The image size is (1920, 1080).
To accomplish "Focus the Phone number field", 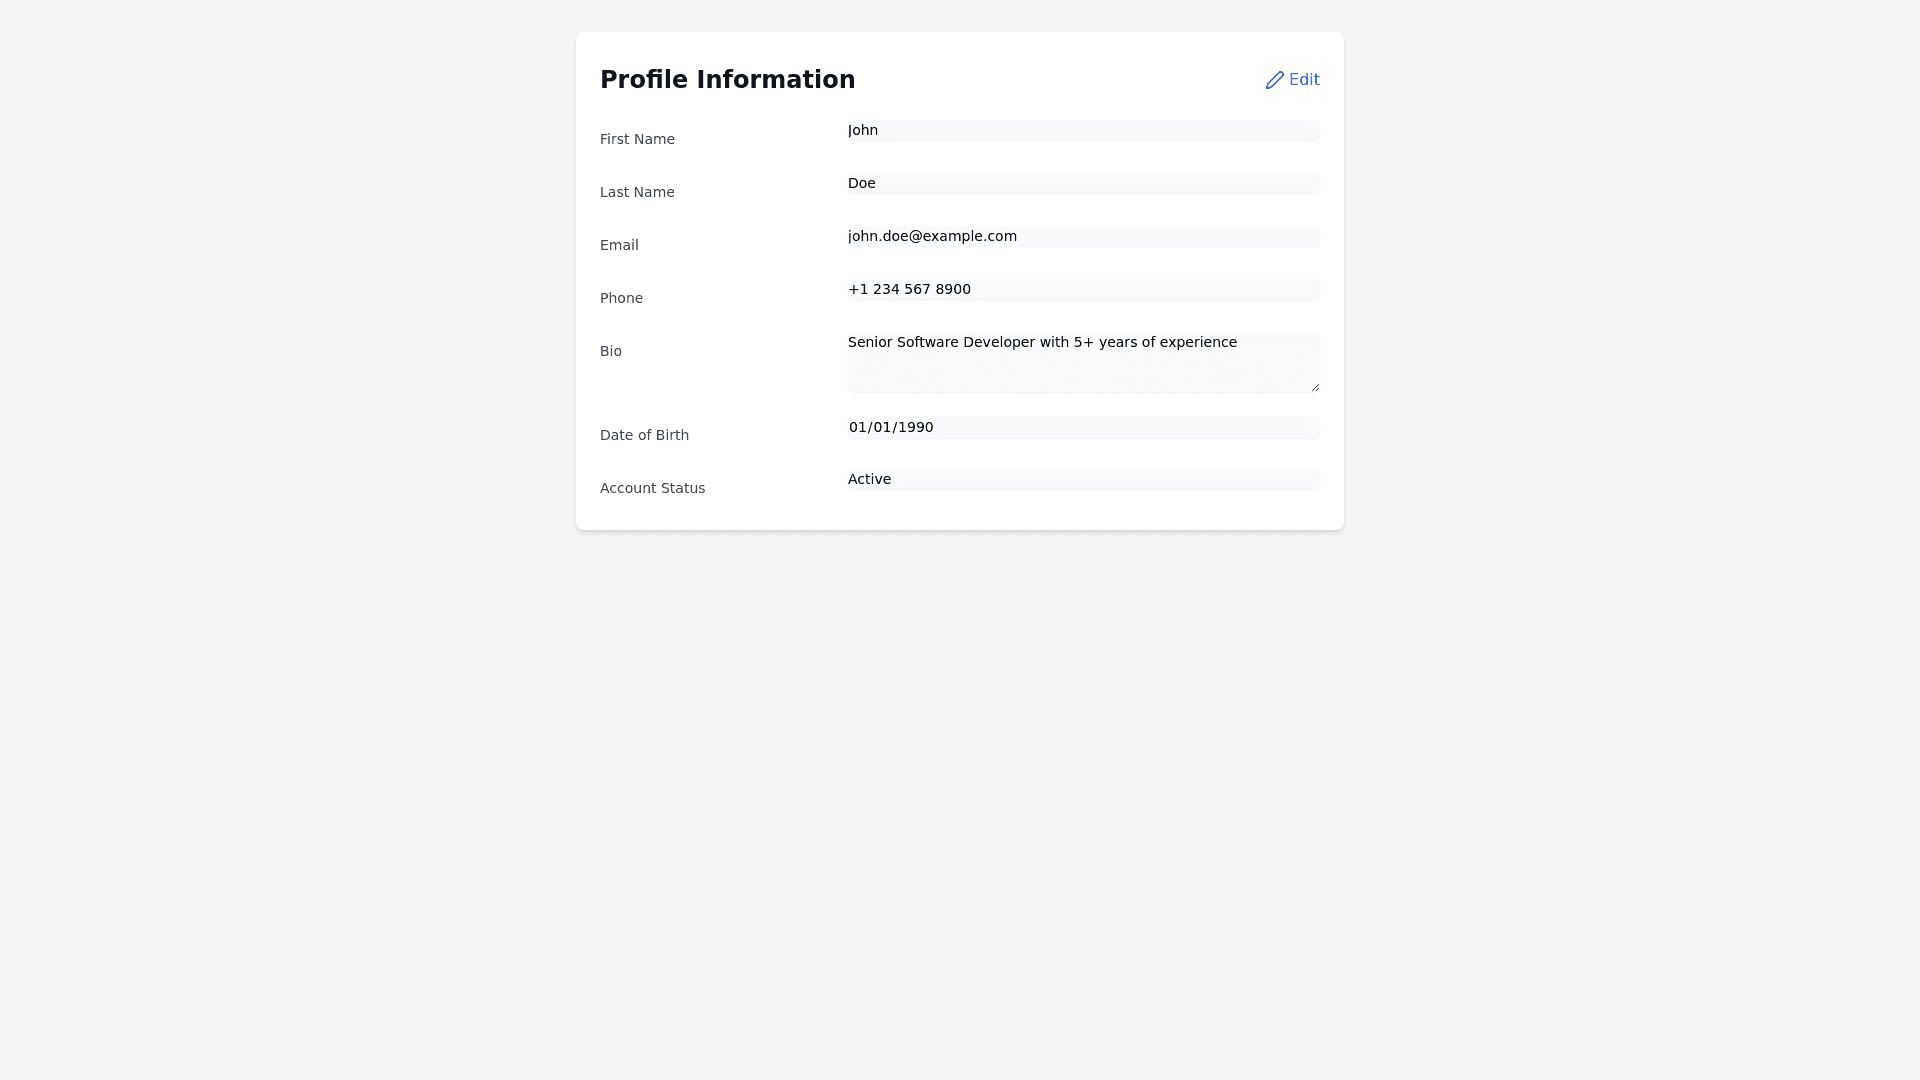I will (x=1083, y=290).
